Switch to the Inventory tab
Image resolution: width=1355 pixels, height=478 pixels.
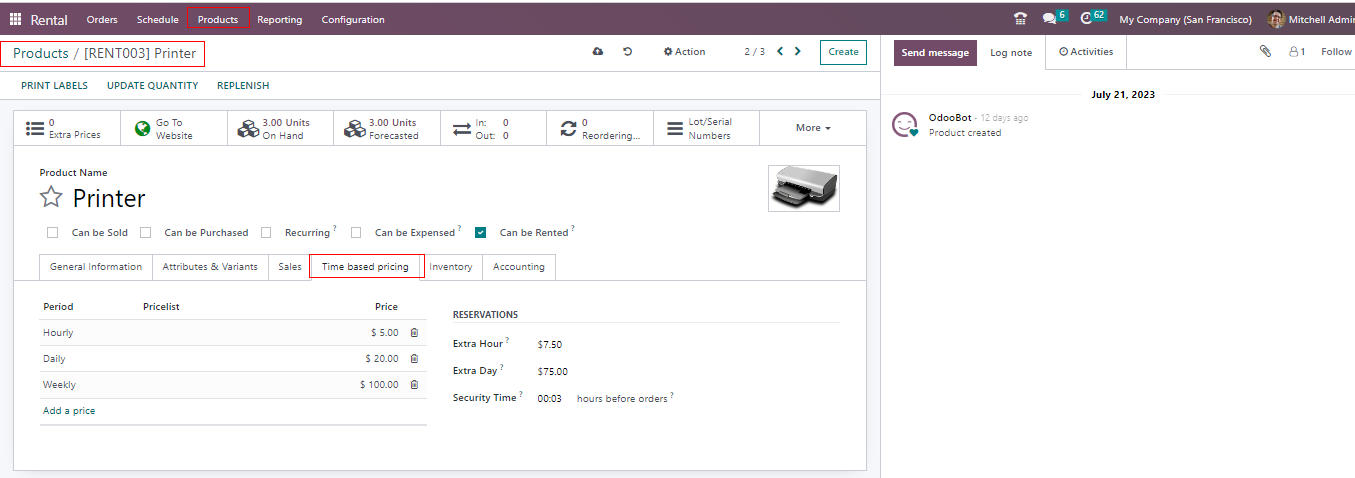coord(451,267)
